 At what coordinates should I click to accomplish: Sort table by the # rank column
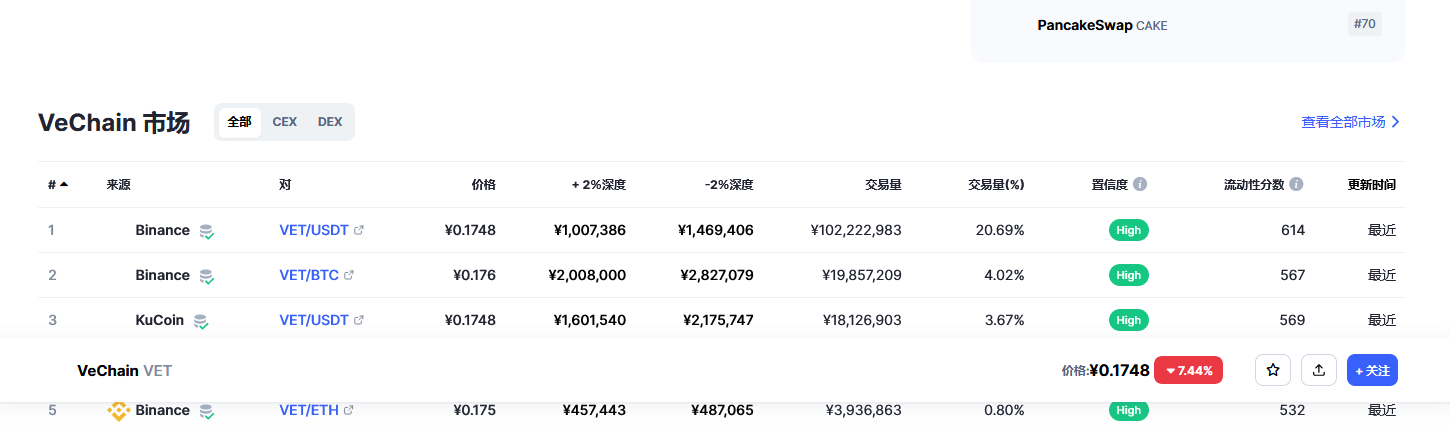coord(58,185)
